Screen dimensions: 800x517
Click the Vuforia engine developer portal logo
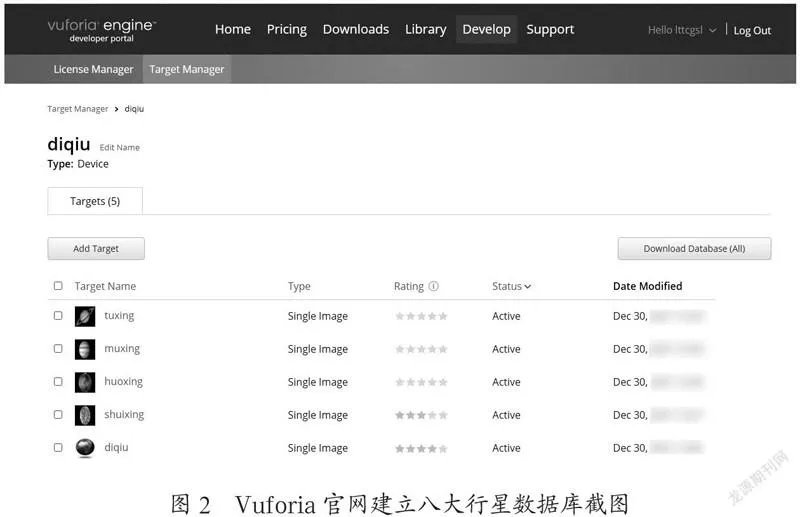pos(102,30)
